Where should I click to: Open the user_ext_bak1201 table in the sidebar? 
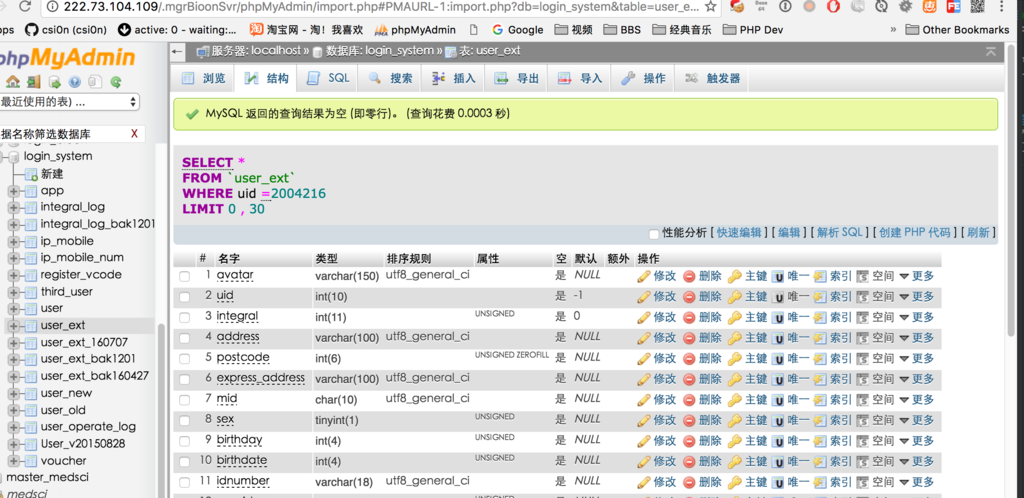[88, 359]
